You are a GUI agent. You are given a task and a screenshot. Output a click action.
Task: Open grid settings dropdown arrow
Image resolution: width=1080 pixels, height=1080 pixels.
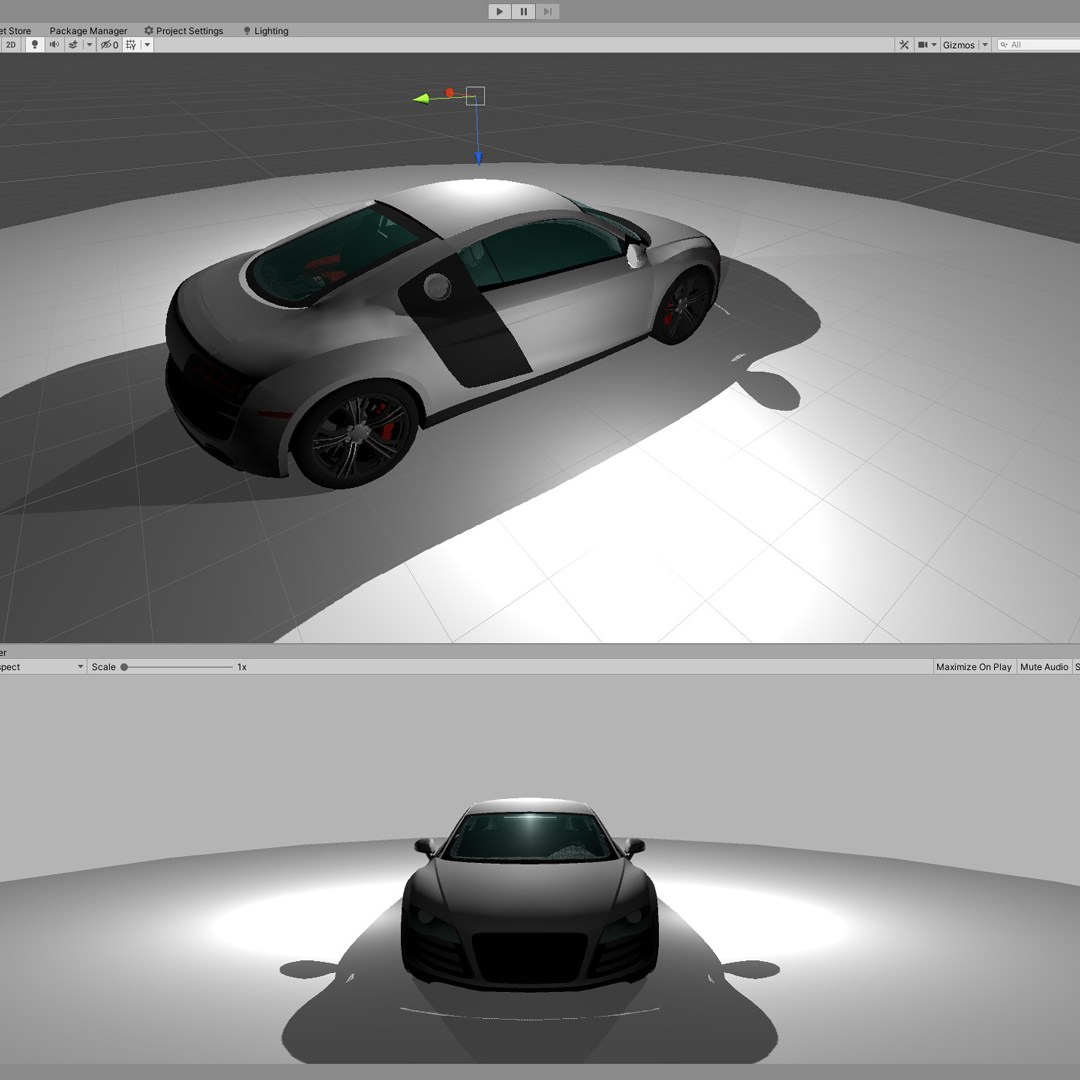[148, 45]
